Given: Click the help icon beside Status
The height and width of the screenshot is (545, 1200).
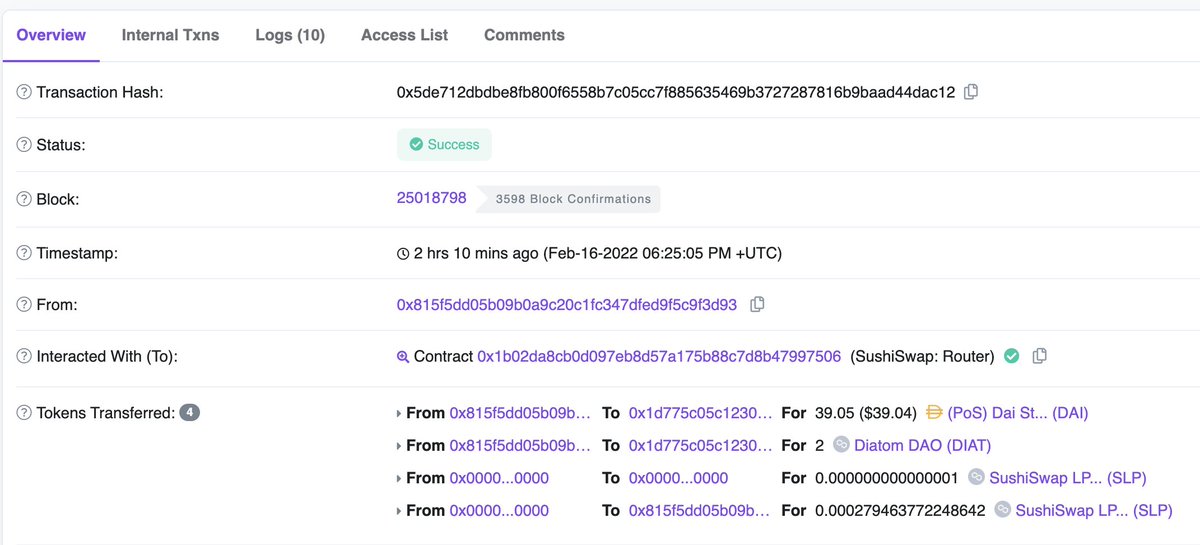Looking at the screenshot, I should pos(24,145).
